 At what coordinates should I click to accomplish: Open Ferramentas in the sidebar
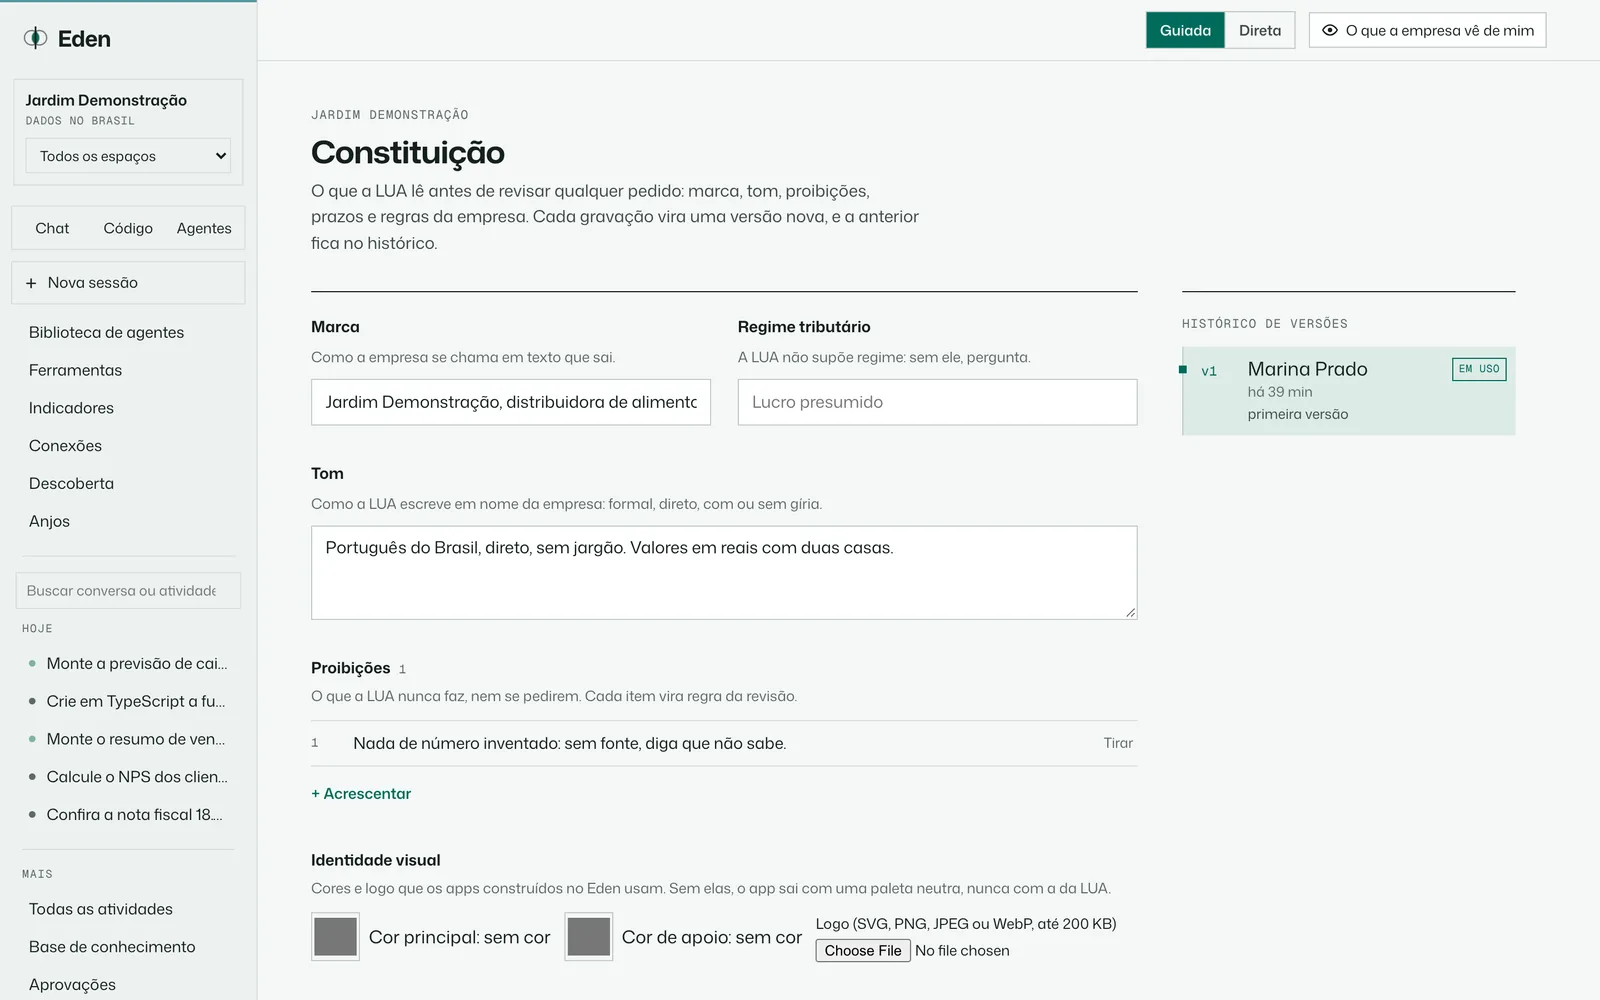pyautogui.click(x=76, y=370)
